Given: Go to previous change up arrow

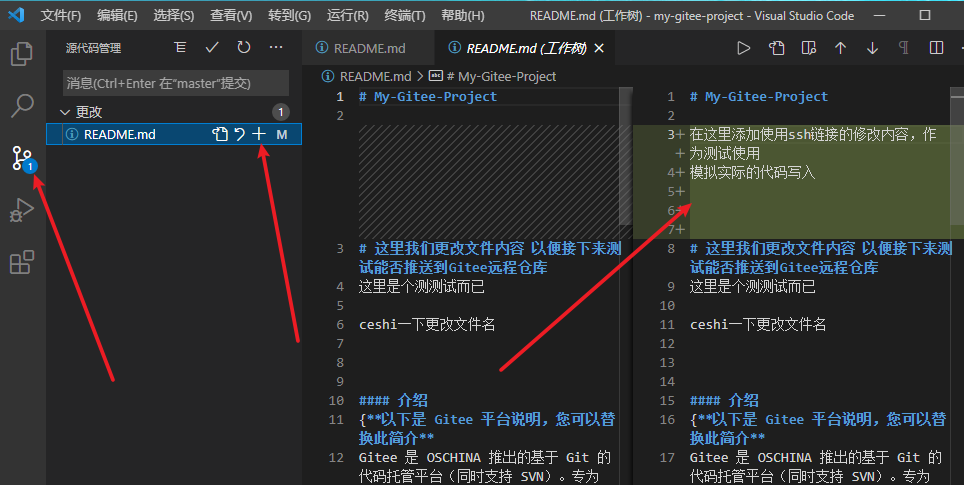Looking at the screenshot, I should click(840, 48).
